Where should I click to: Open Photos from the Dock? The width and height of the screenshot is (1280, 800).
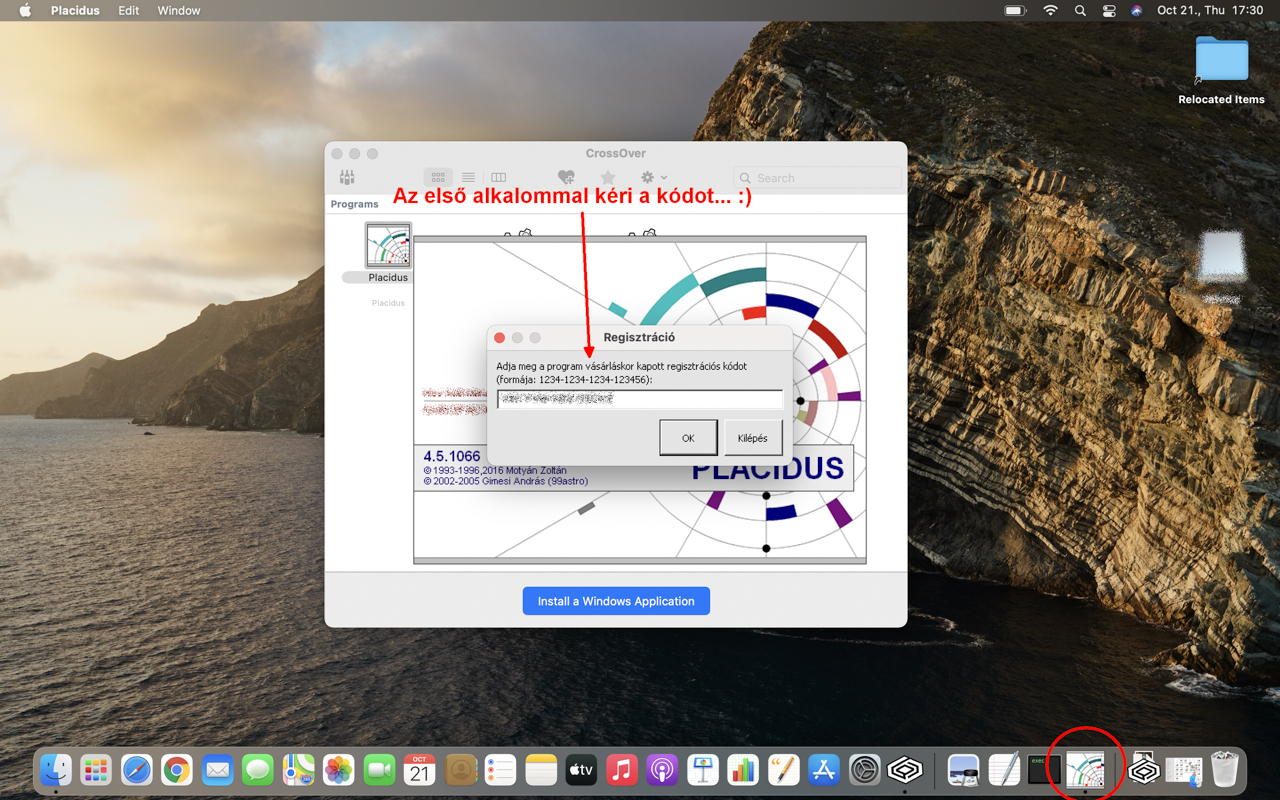point(339,770)
